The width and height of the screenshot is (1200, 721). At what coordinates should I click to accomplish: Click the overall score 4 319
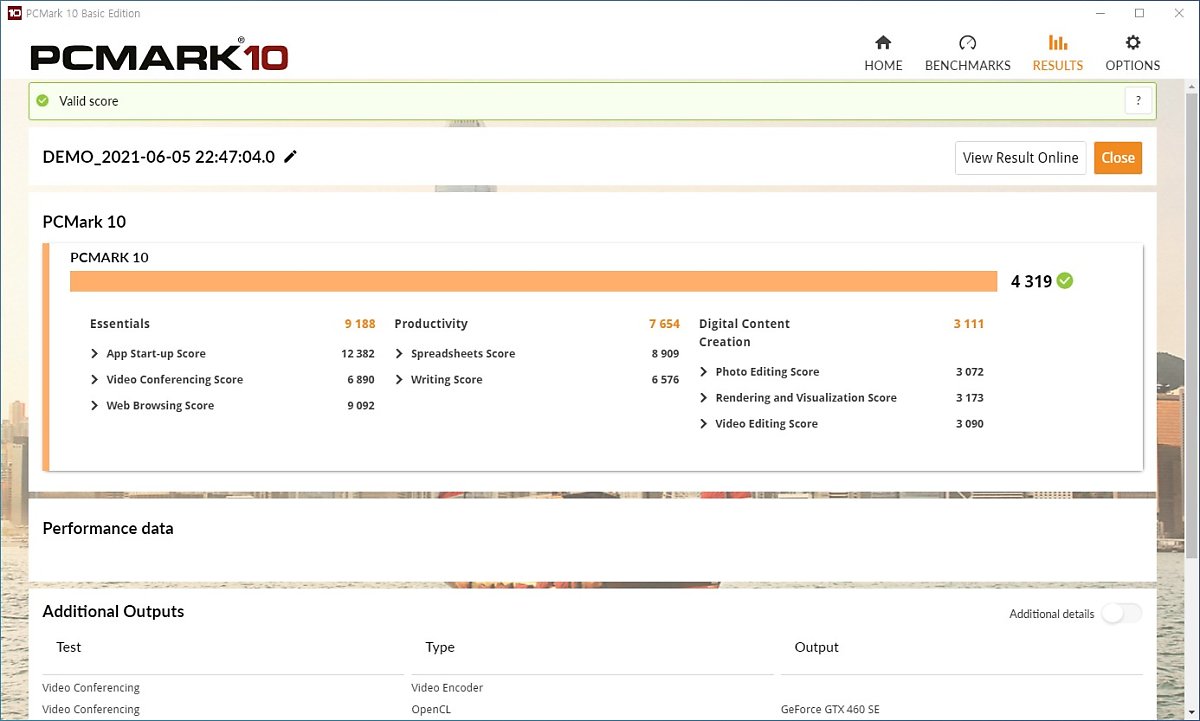pos(1031,281)
